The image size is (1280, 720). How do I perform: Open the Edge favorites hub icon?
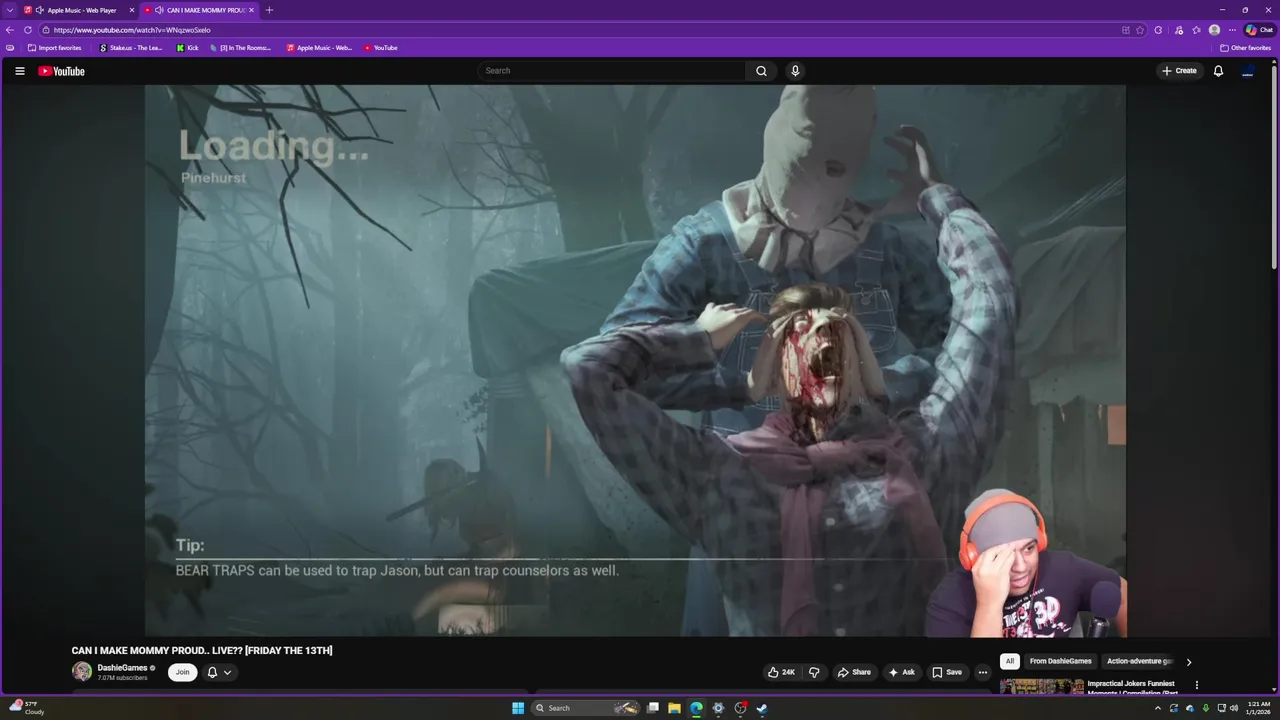tap(1196, 30)
